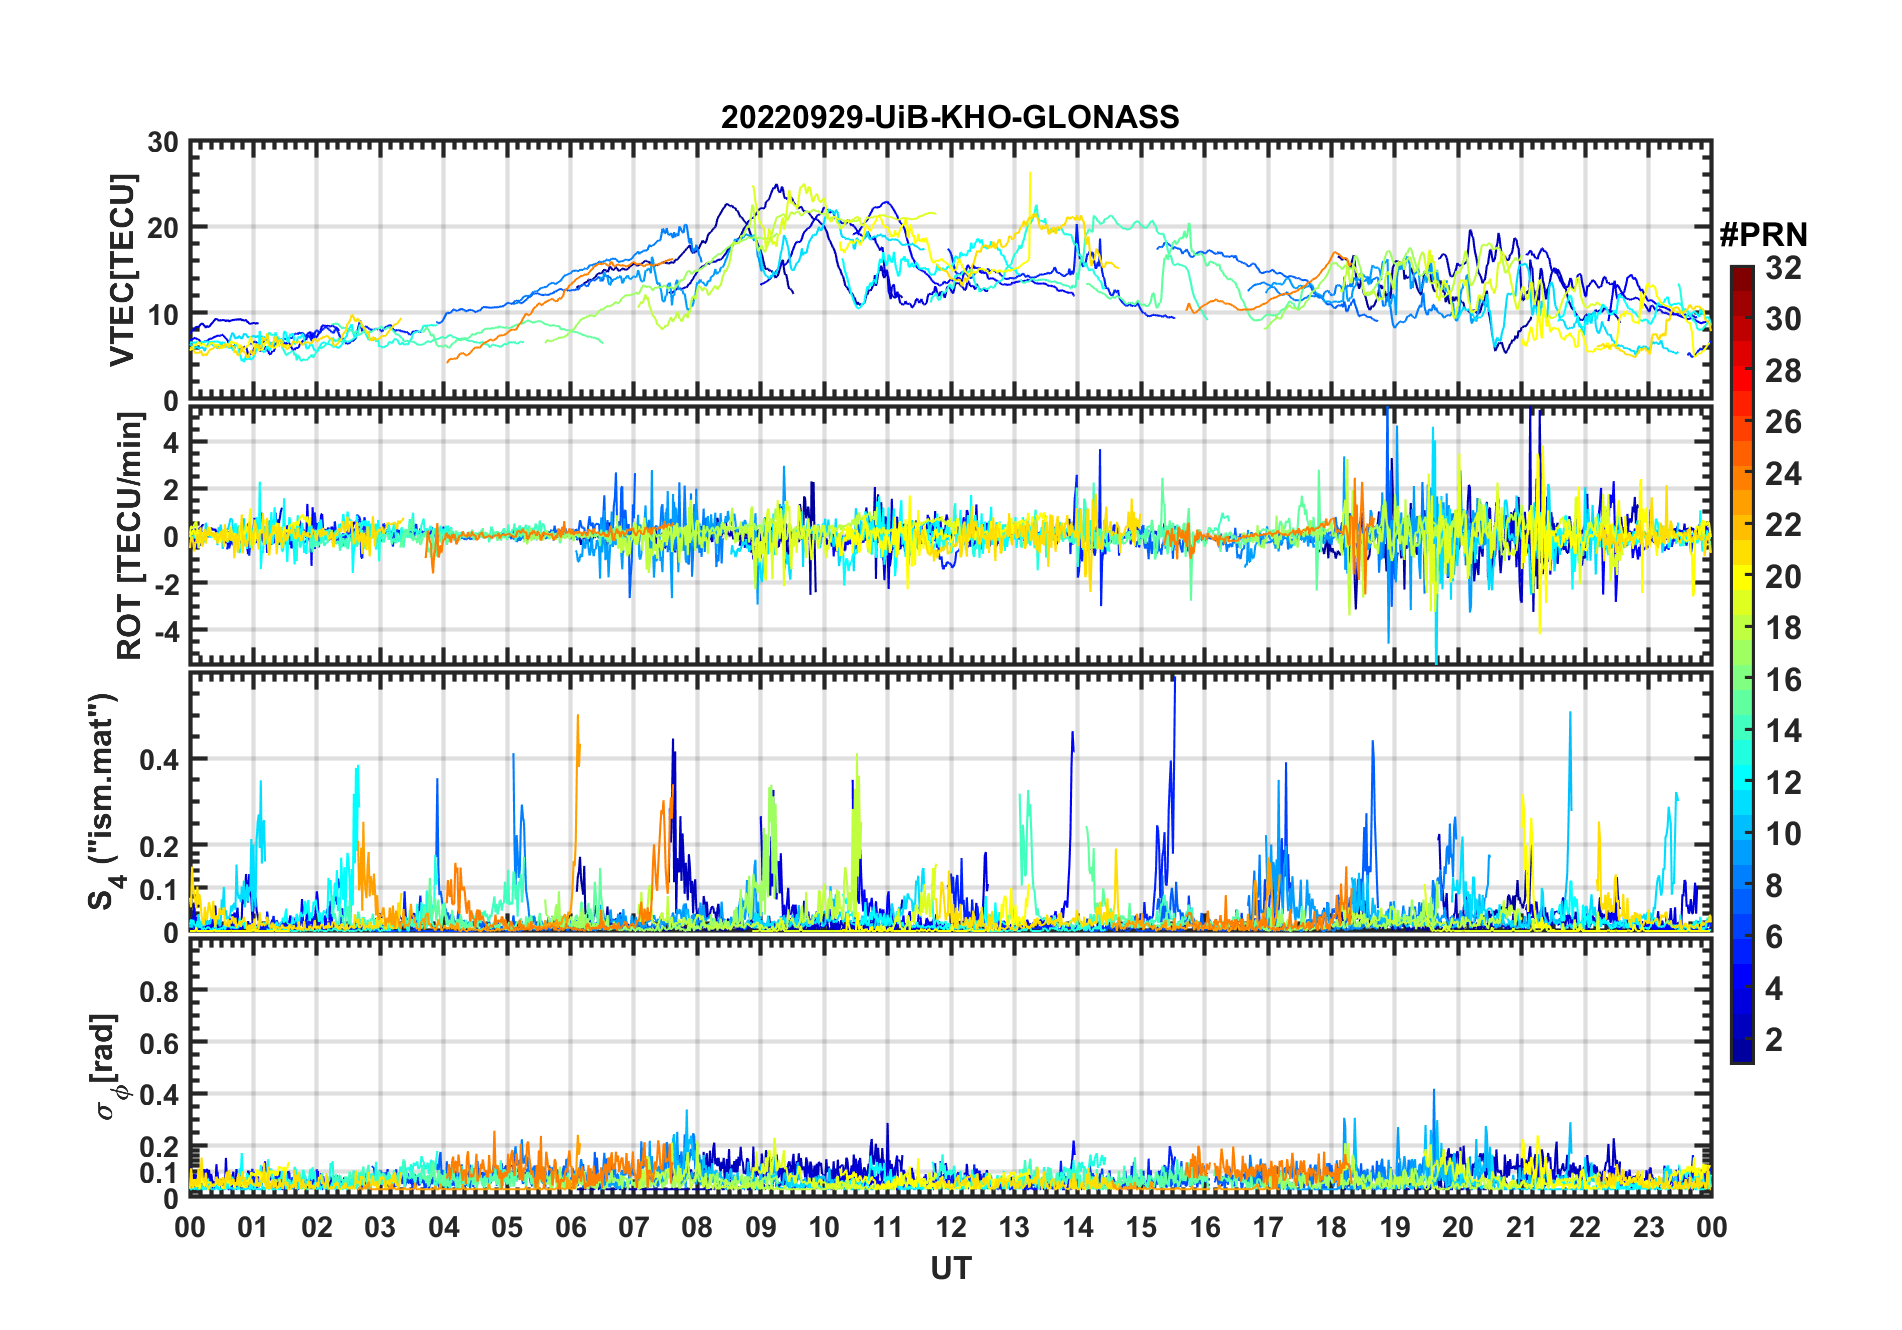The image size is (1902, 1330).
Task: Click UT axis tick label 21
Action: 1522,1227
